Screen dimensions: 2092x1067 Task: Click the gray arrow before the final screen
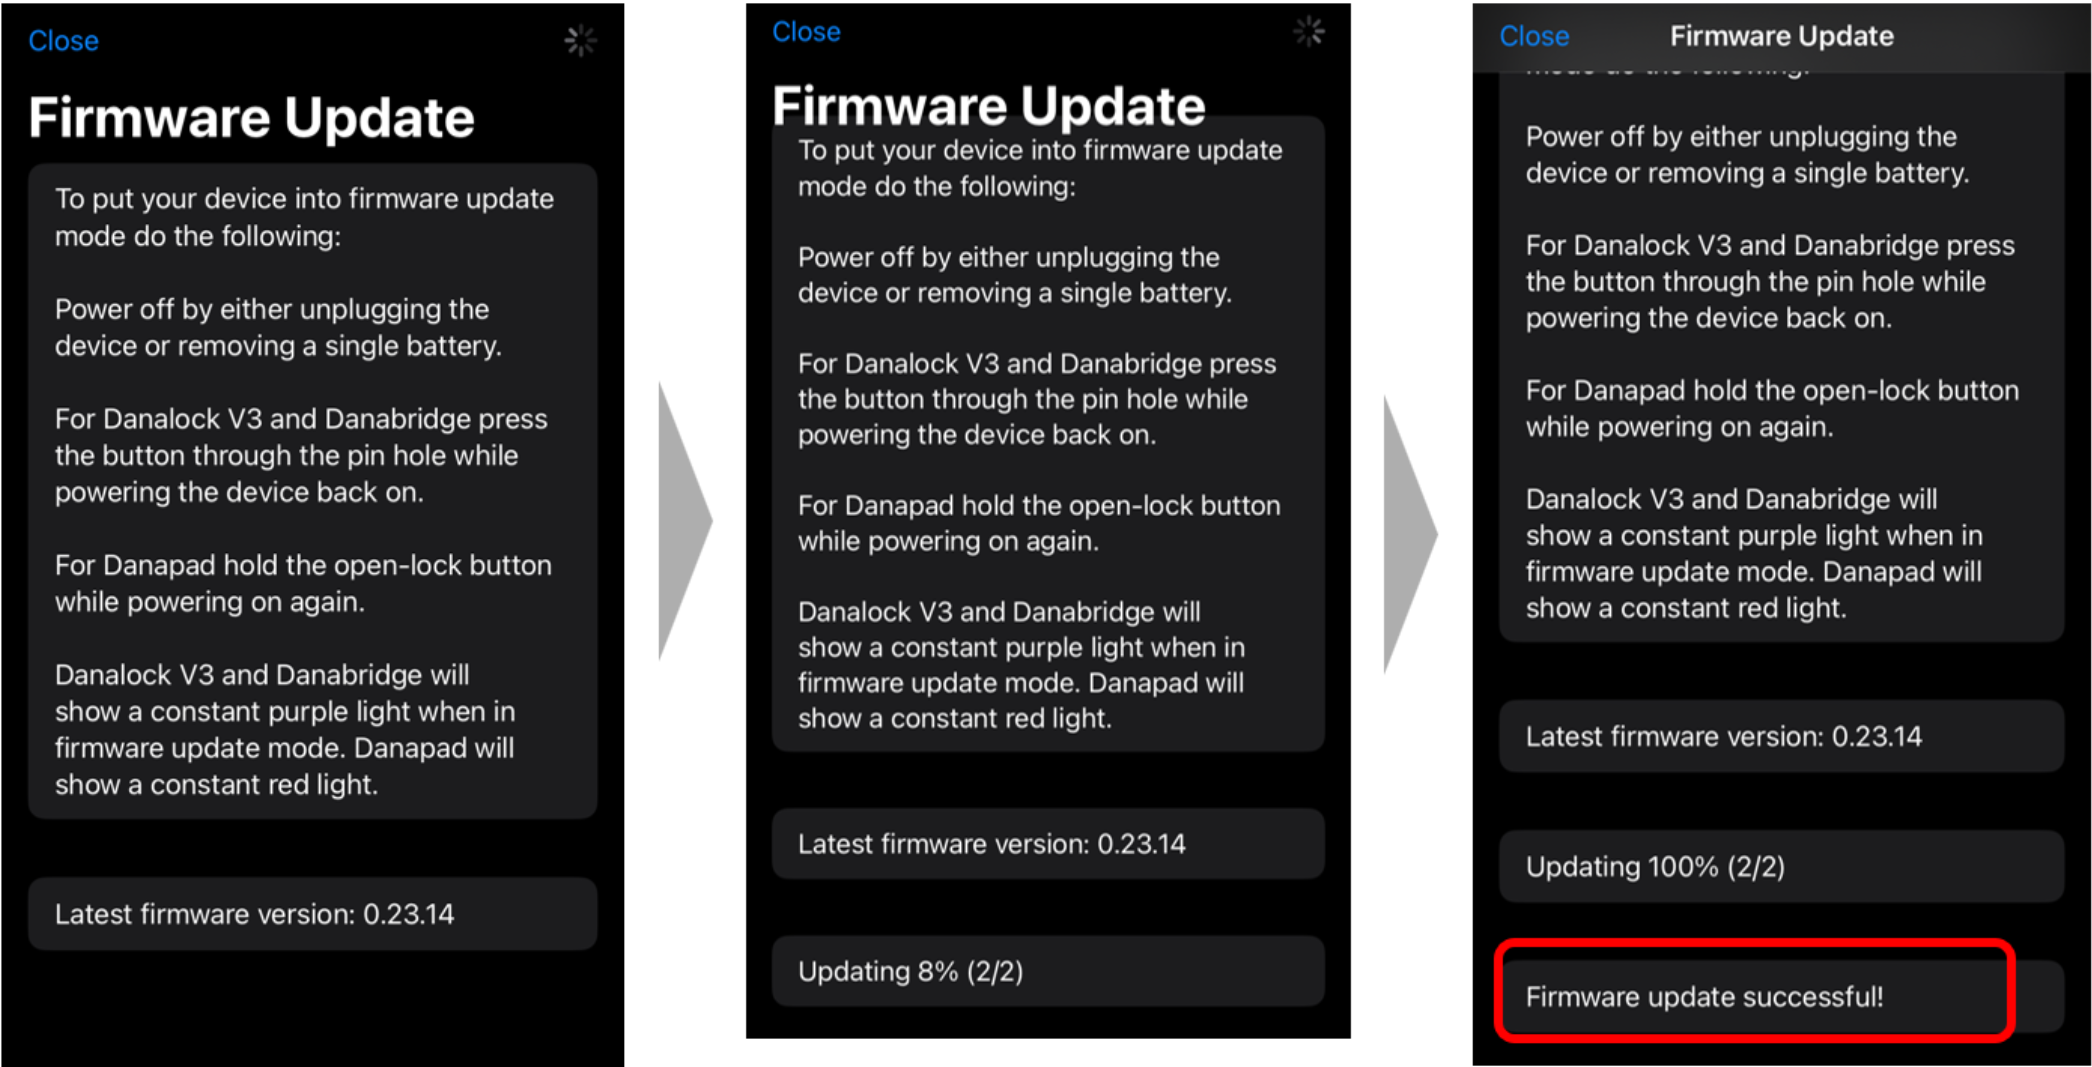(1410, 534)
